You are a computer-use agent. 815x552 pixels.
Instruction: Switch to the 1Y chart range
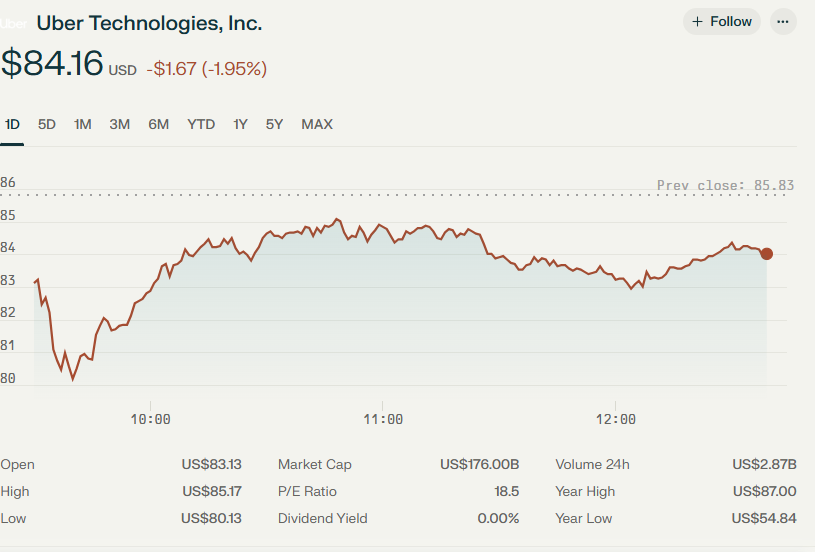coord(240,124)
